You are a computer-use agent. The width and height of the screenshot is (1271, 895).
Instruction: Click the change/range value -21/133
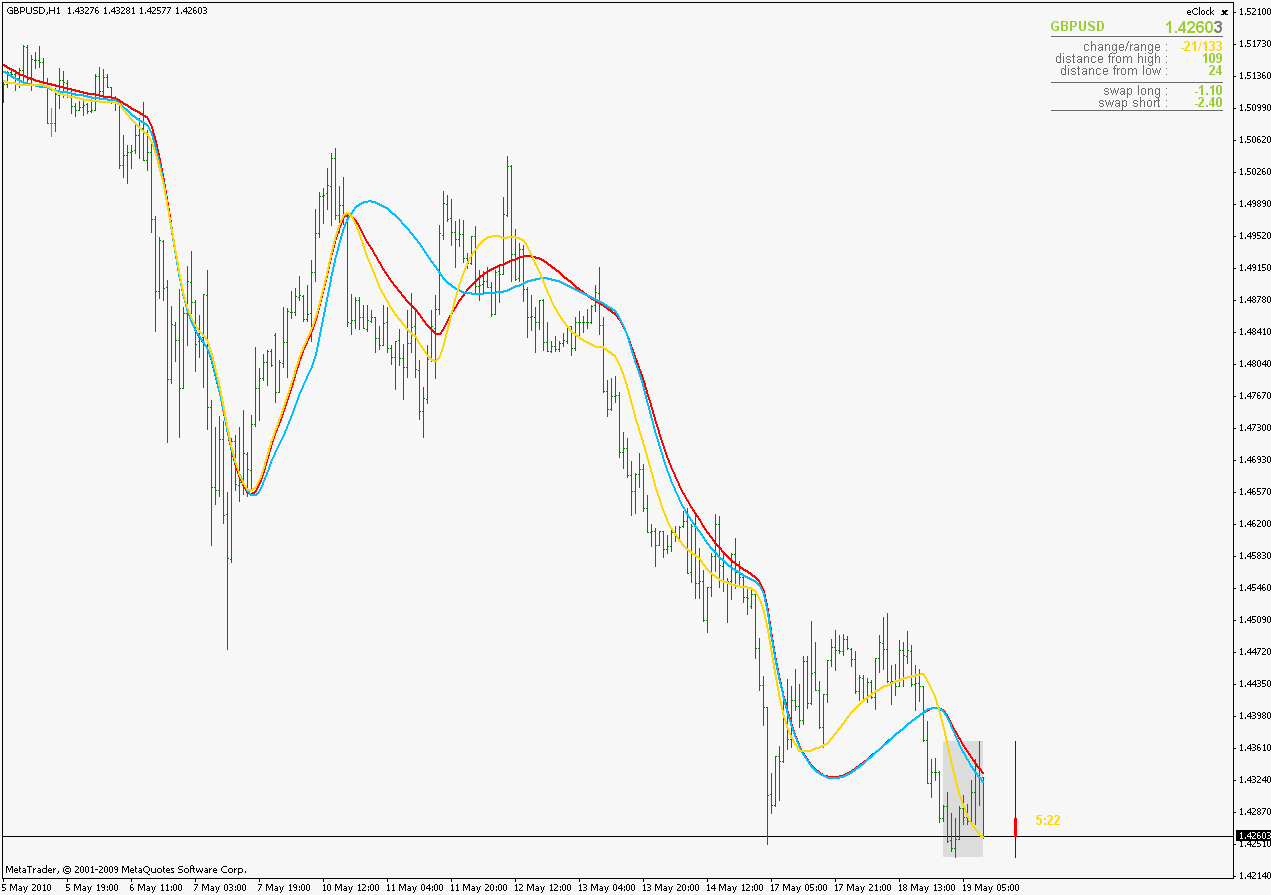[1201, 47]
